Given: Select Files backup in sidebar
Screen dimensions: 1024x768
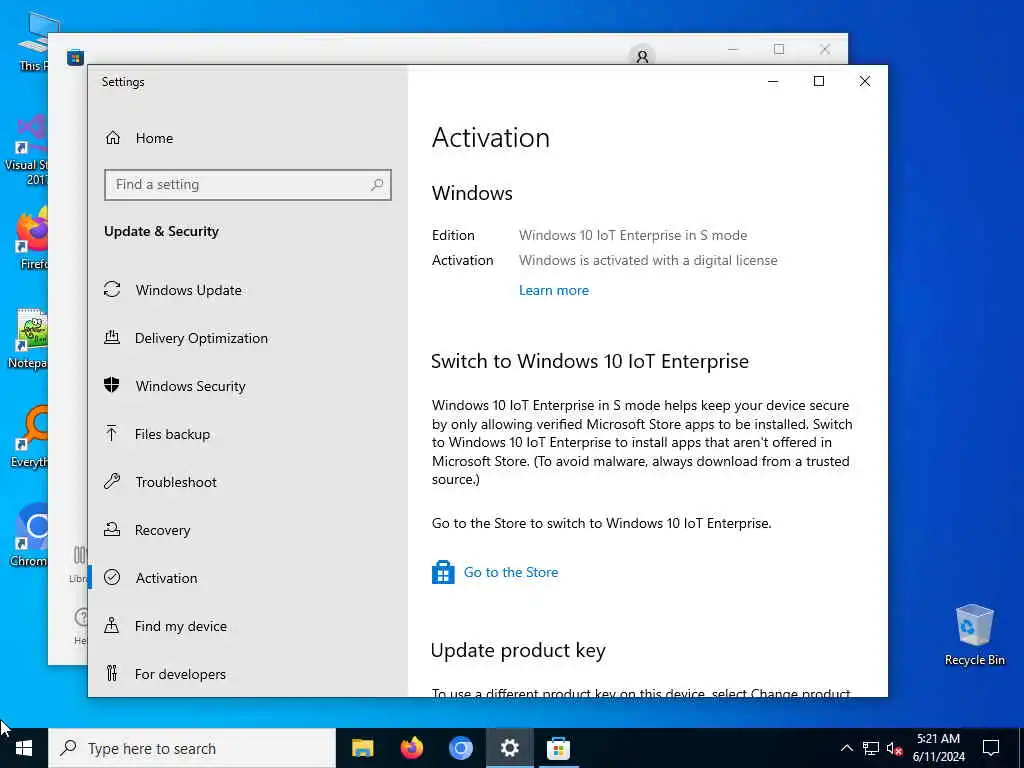Looking at the screenshot, I should tap(248, 434).
